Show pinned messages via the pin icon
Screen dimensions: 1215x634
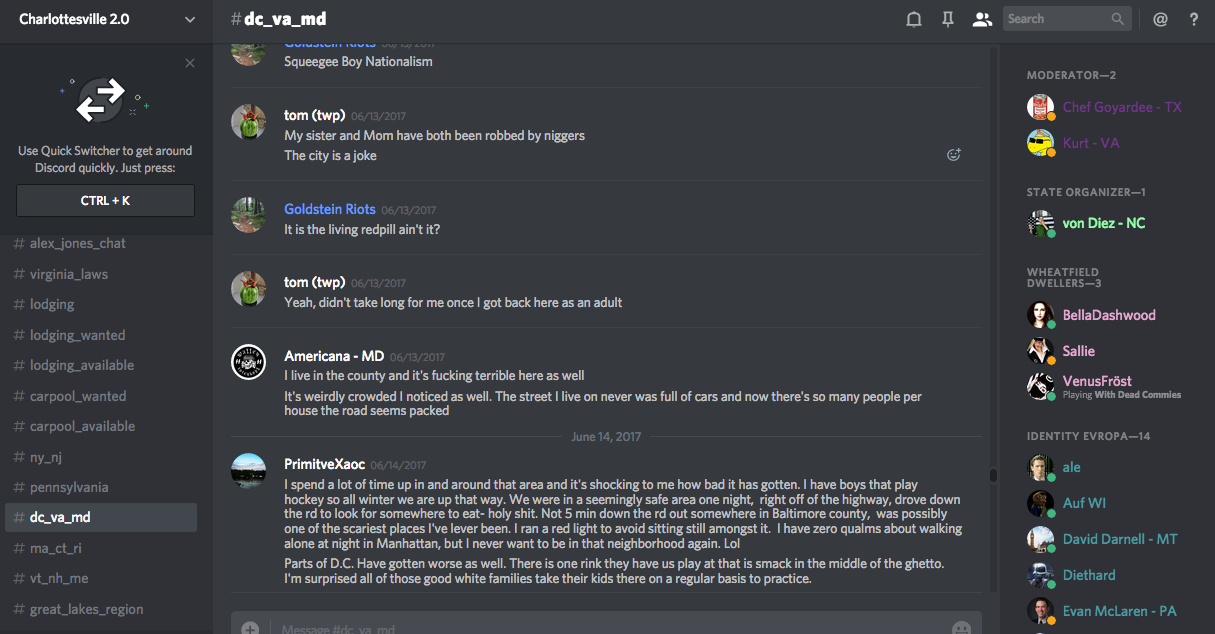tap(947, 19)
